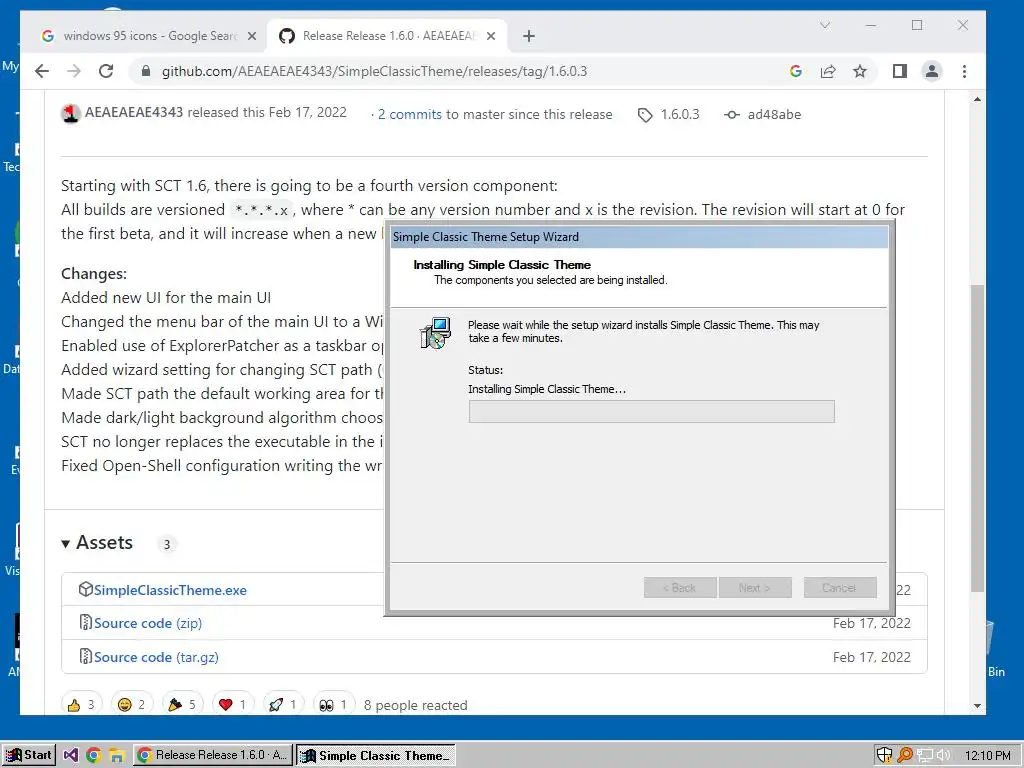
Task: Close the Release Release 1.6.0 tab
Action: pyautogui.click(x=491, y=37)
